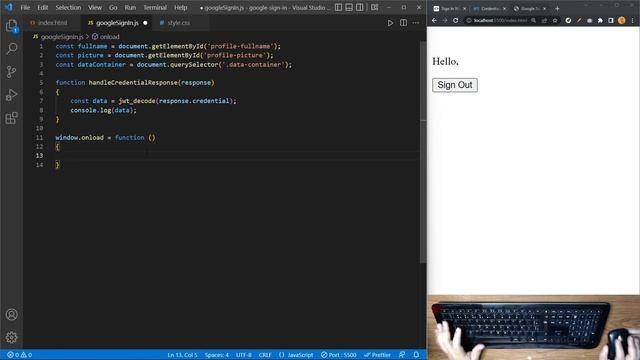
Task: Place cursor on empty line 13
Action: pos(237,156)
